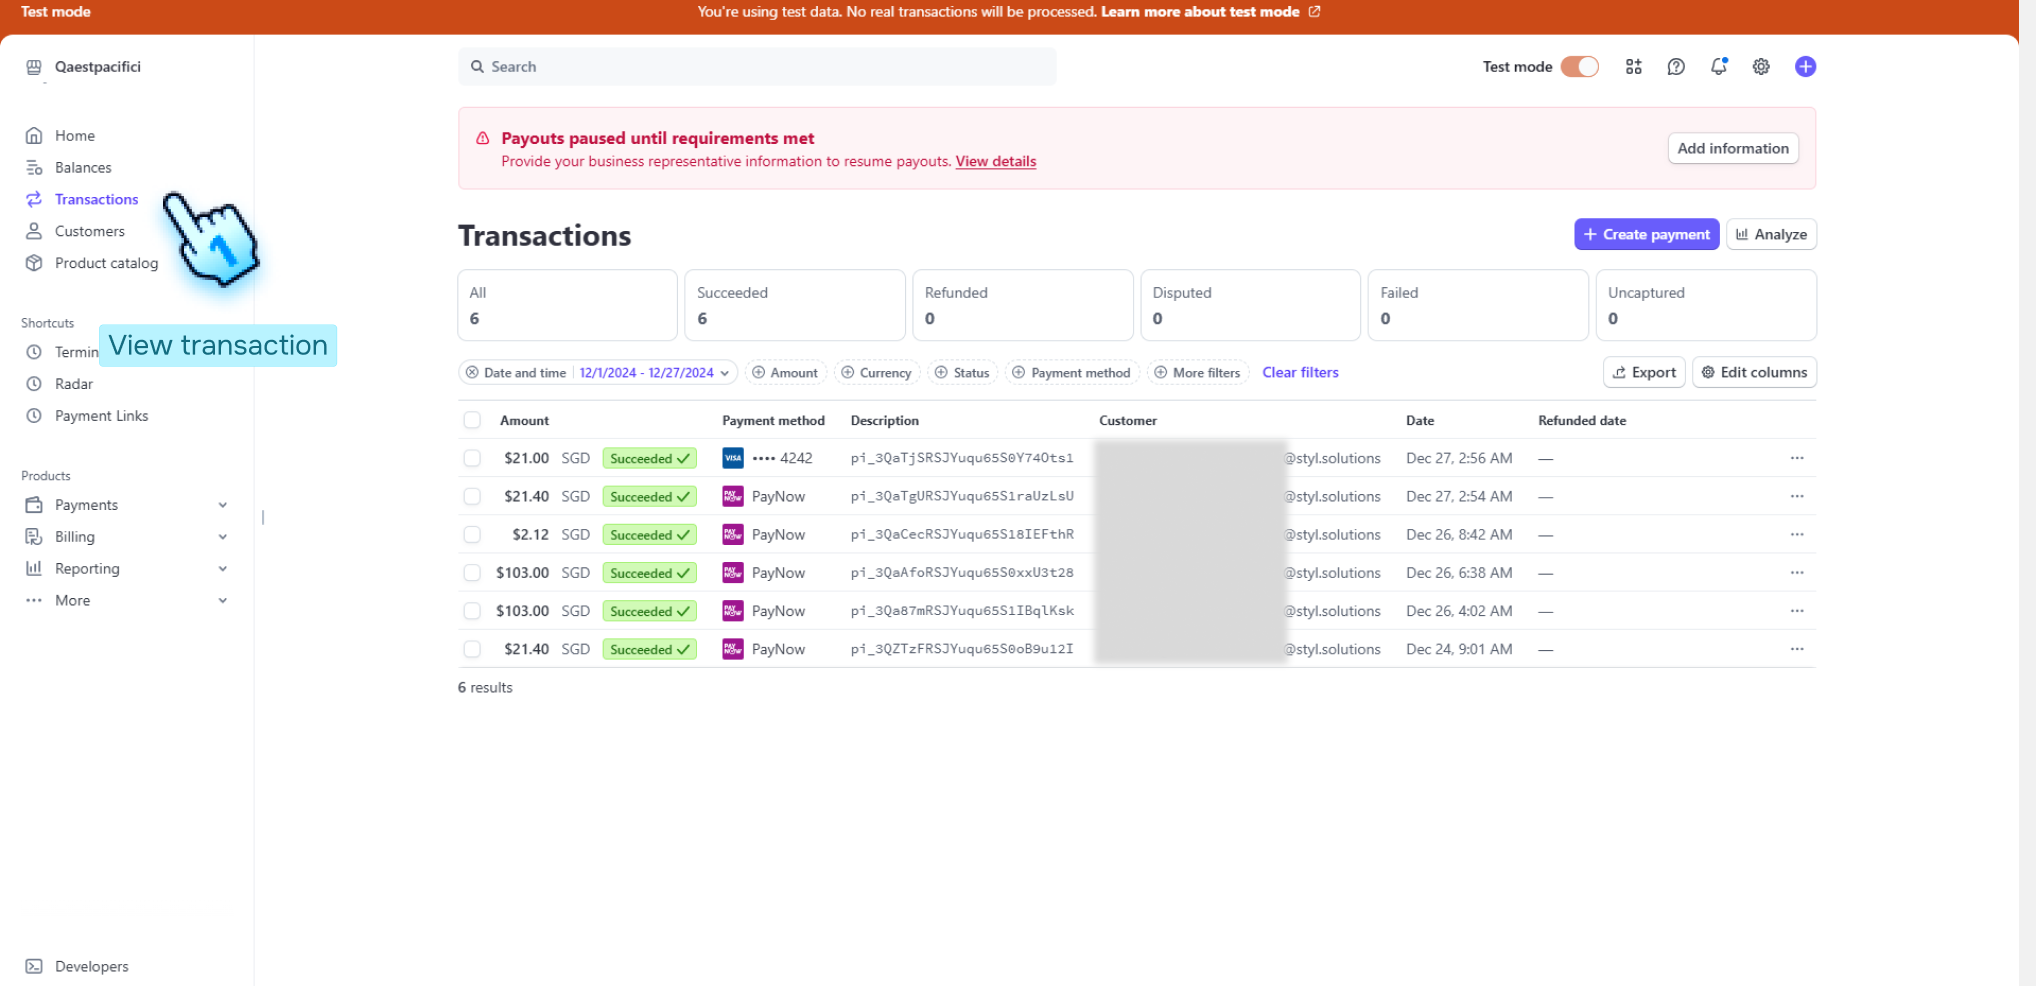Check the checkbox for the $2.12 transaction

pyautogui.click(x=472, y=534)
